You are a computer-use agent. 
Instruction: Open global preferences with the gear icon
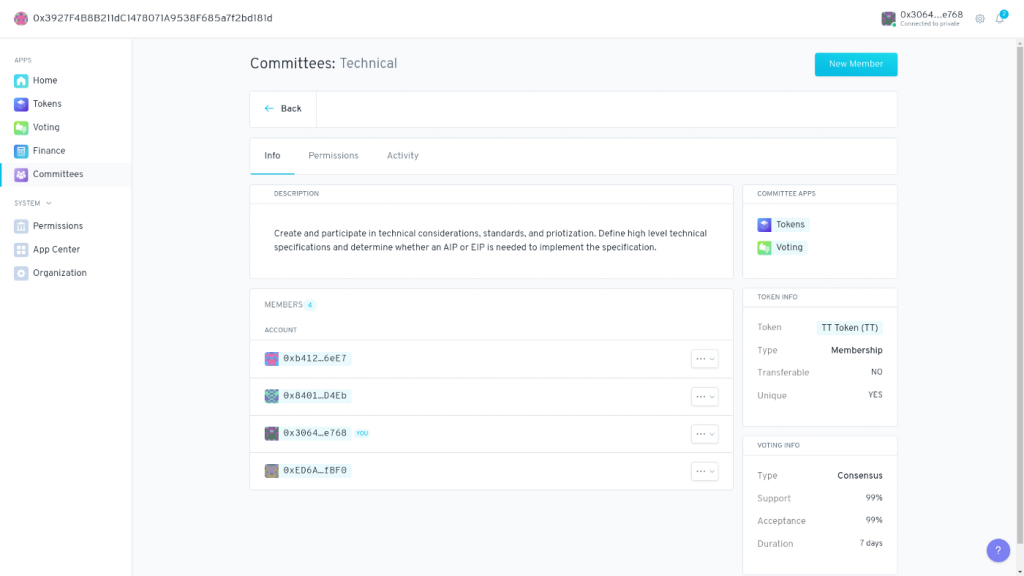[x=980, y=19]
